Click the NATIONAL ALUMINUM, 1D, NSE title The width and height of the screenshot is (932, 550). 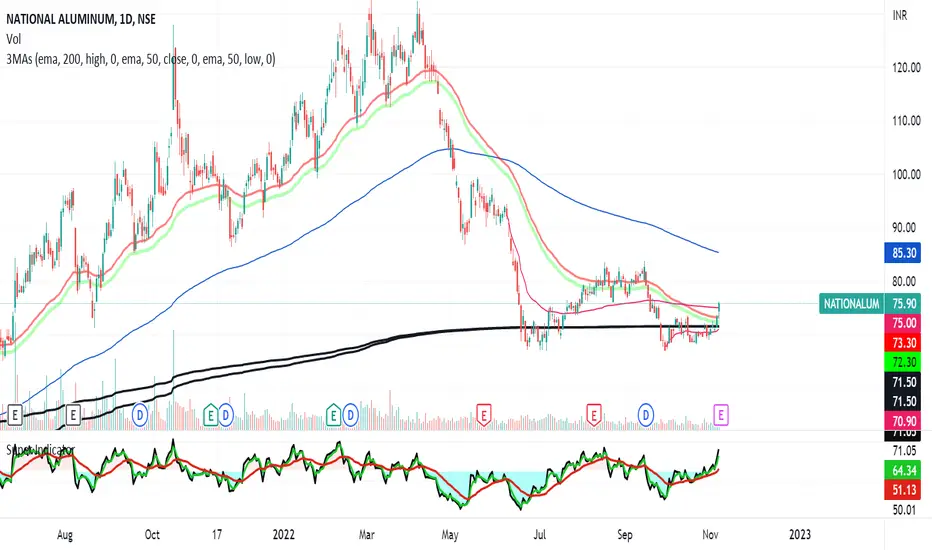point(81,19)
